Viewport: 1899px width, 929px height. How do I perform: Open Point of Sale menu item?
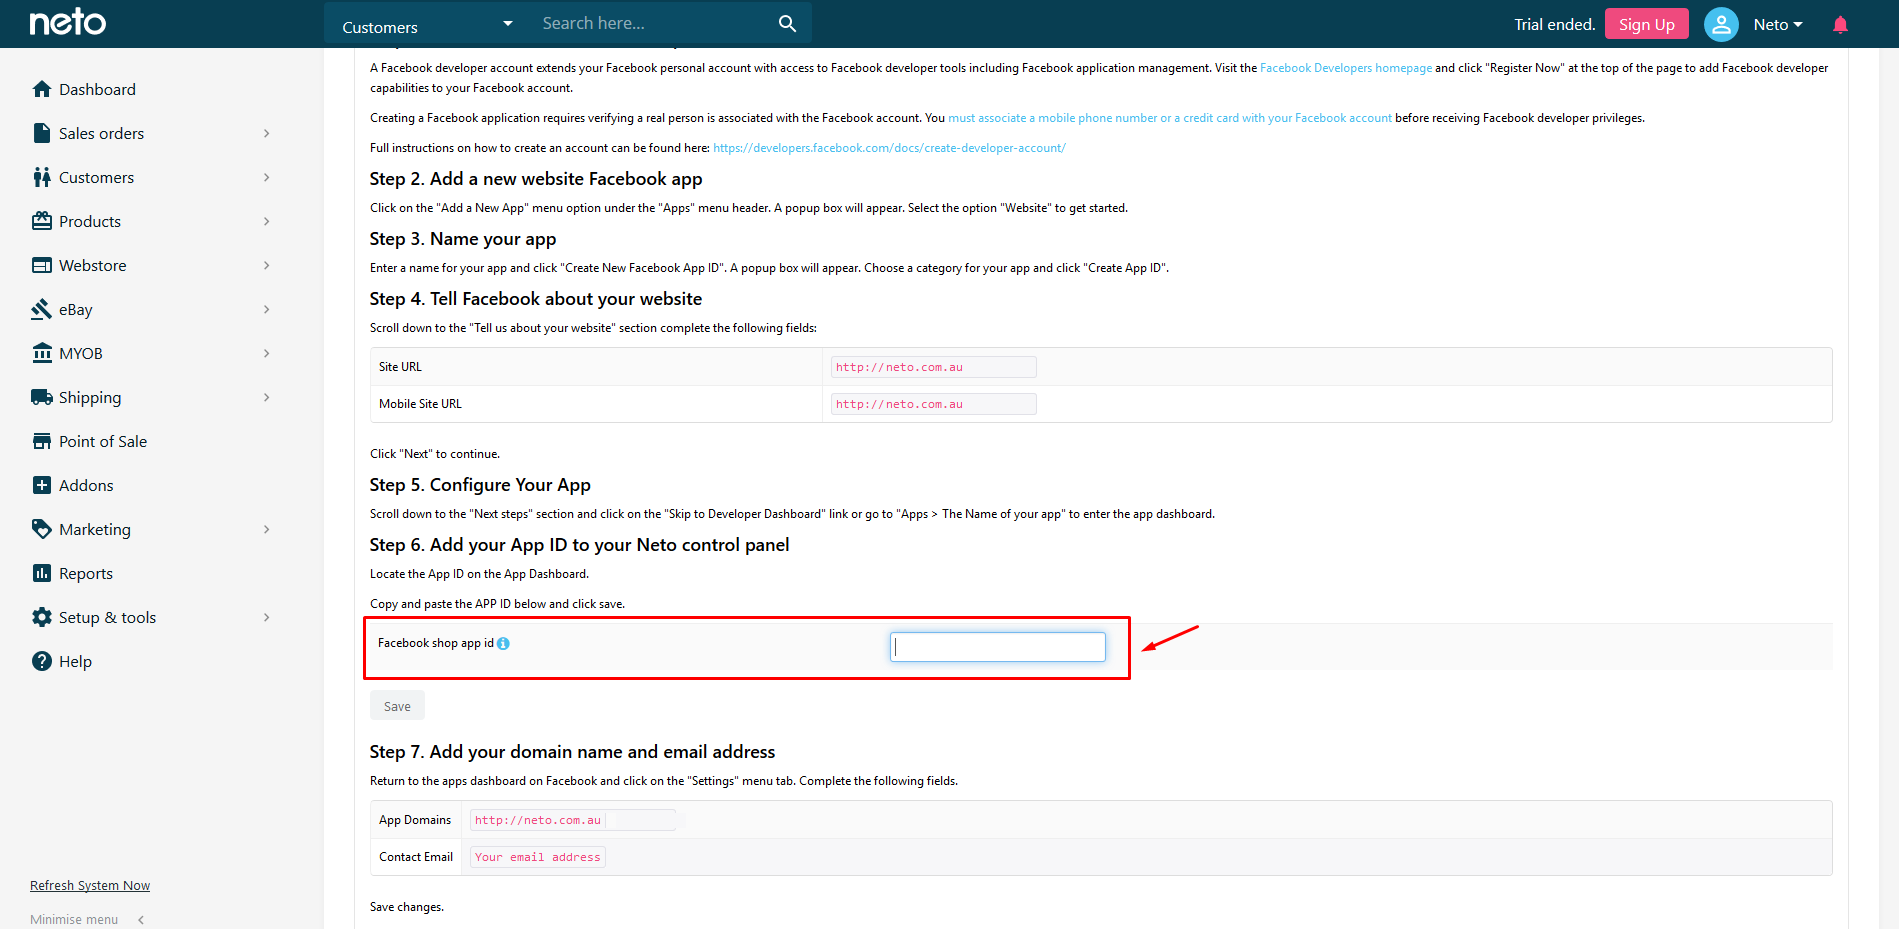click(103, 441)
